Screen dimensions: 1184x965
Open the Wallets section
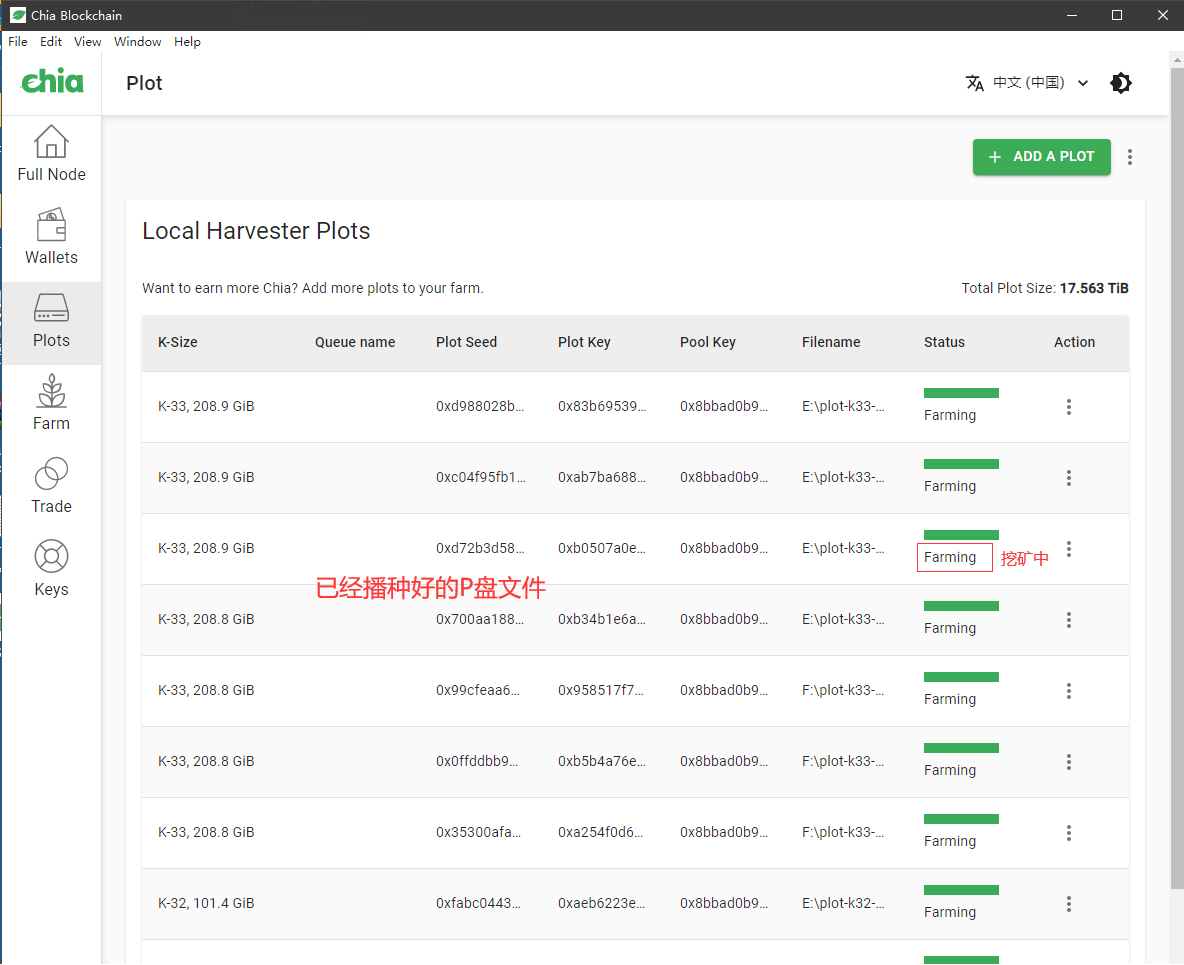[x=51, y=234]
